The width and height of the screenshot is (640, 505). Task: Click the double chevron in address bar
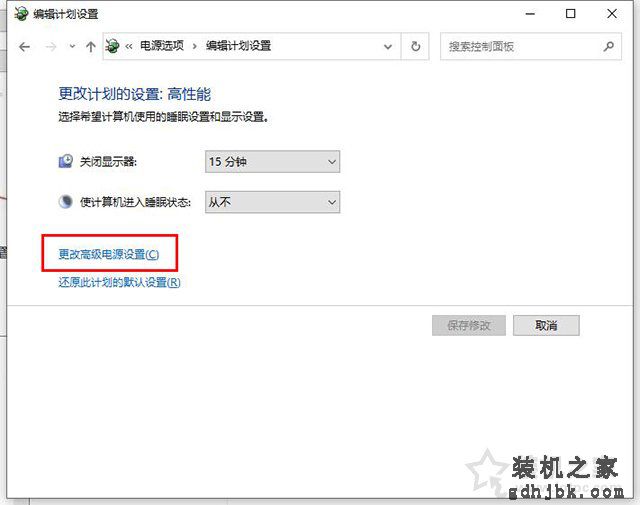point(129,47)
